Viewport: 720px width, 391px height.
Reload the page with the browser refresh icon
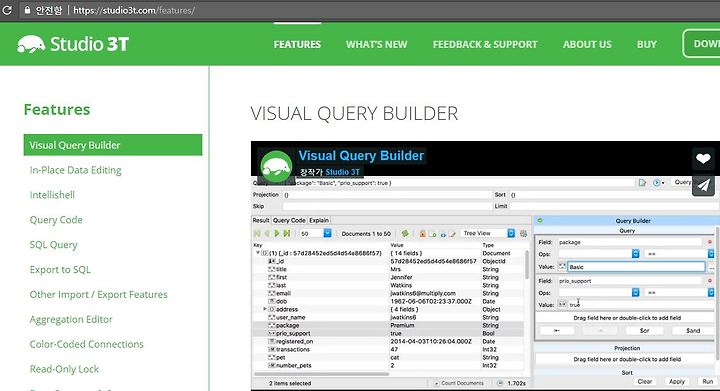pos(7,10)
